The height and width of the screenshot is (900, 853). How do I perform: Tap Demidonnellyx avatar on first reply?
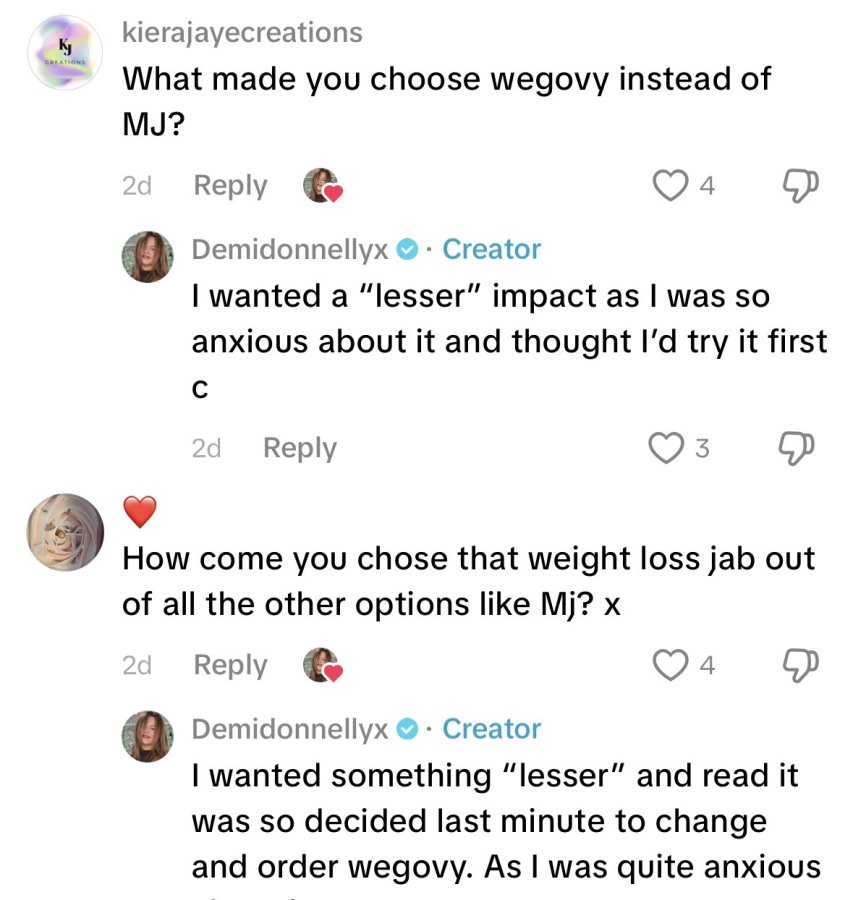(x=148, y=257)
